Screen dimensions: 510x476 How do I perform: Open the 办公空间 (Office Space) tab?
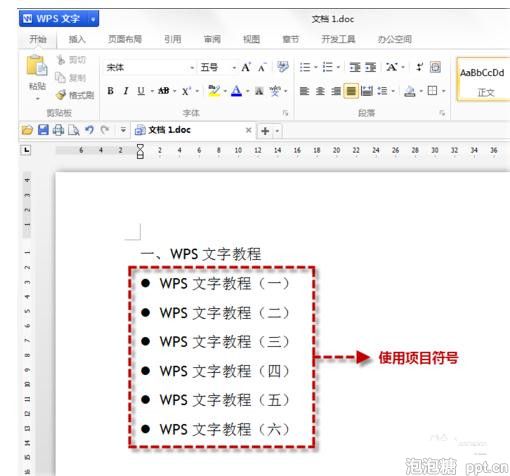395,39
